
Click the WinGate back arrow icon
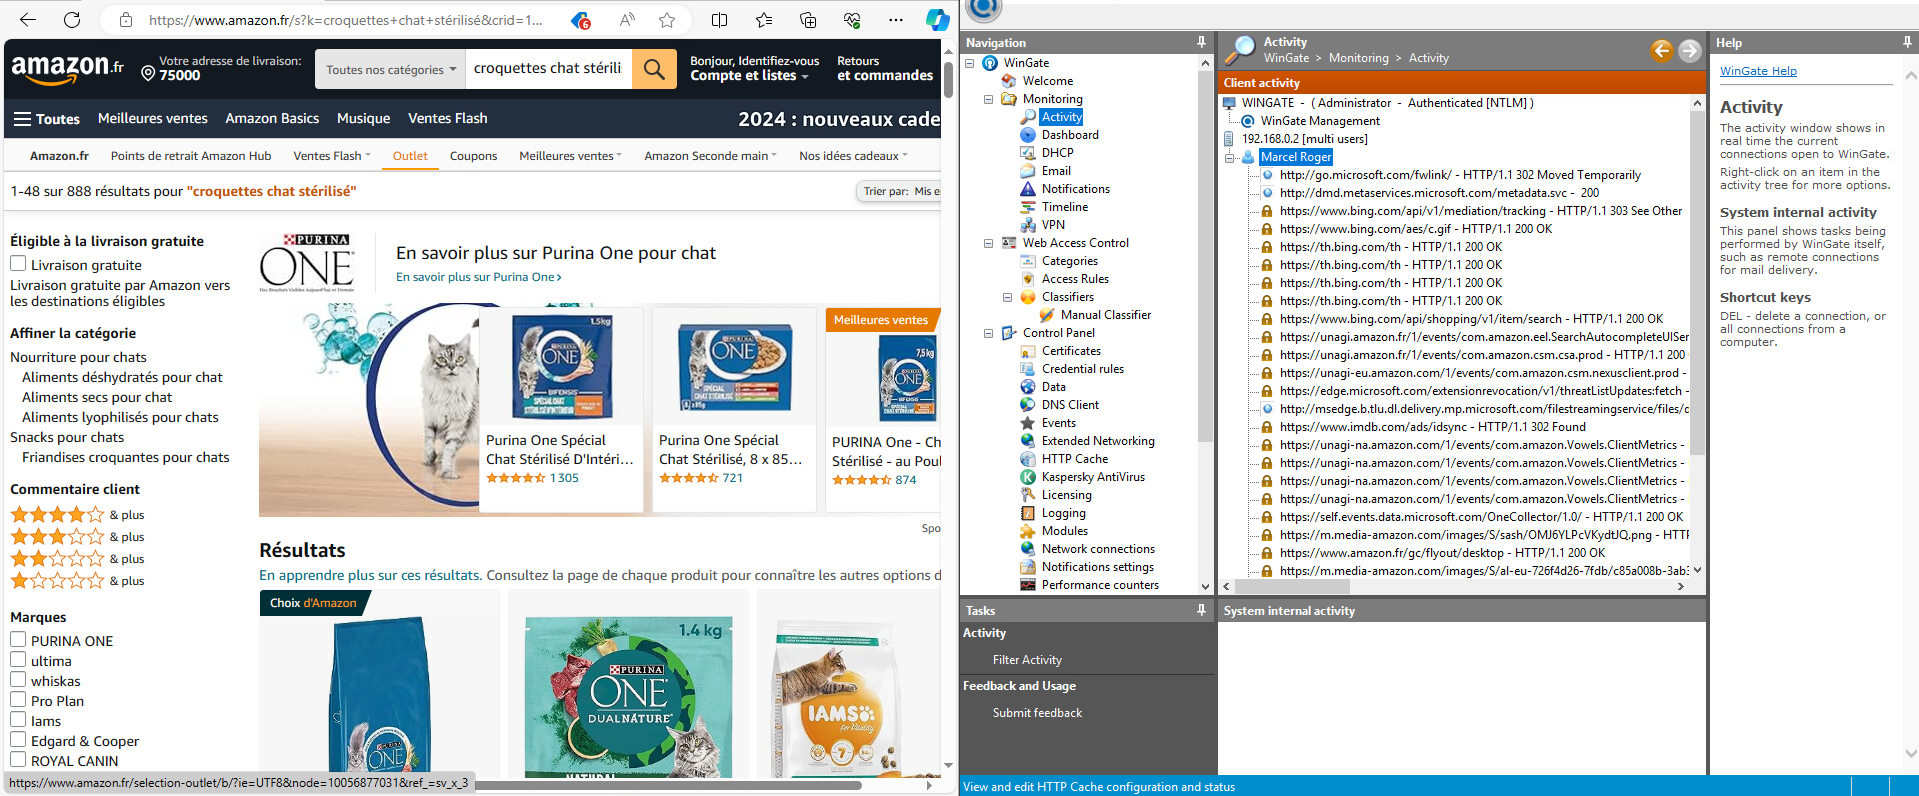[1661, 51]
